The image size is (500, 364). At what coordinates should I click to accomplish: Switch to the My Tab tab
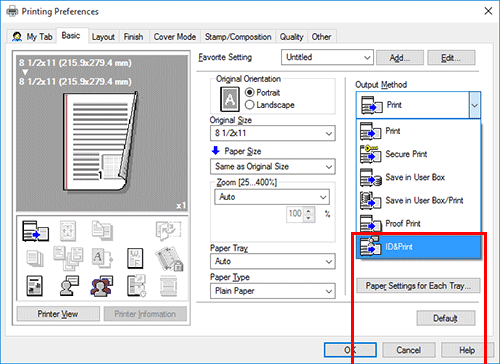point(32,37)
